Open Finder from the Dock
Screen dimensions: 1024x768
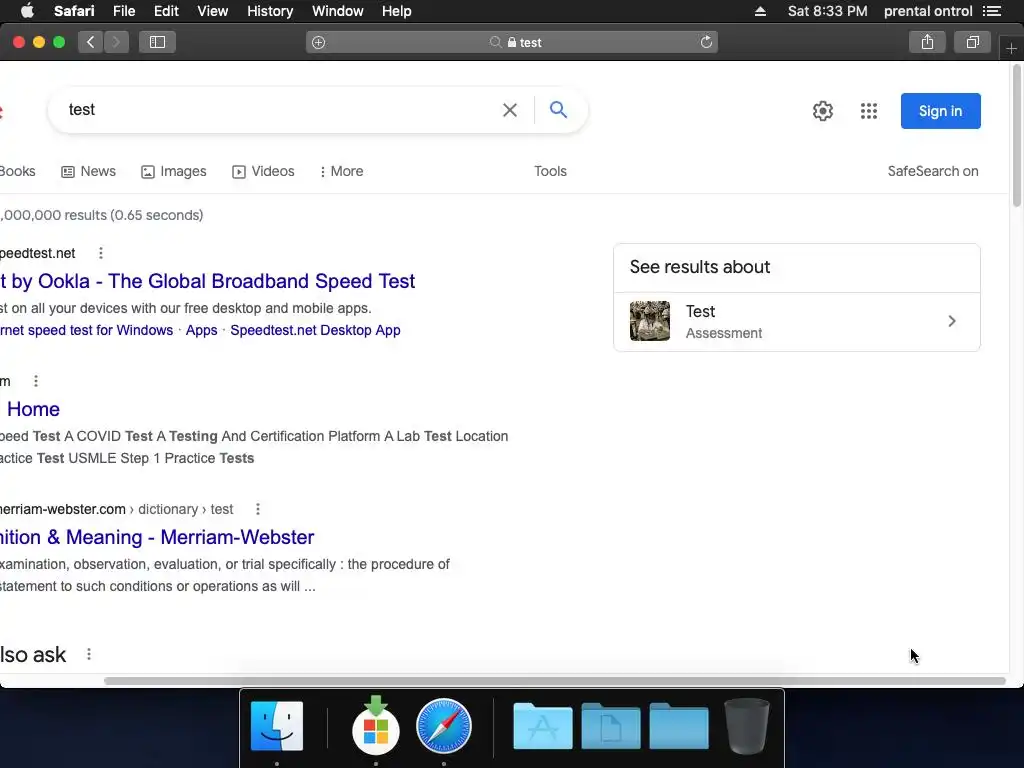click(x=277, y=726)
